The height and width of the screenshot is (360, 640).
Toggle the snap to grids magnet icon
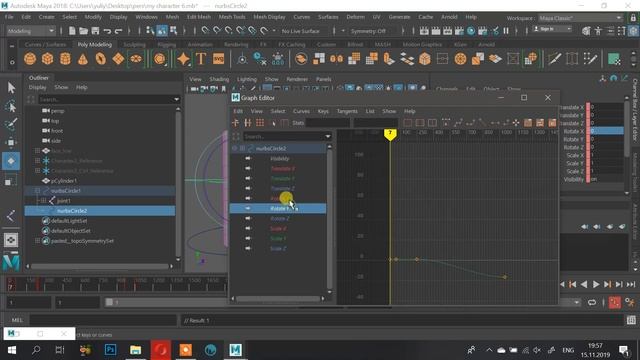[205, 31]
